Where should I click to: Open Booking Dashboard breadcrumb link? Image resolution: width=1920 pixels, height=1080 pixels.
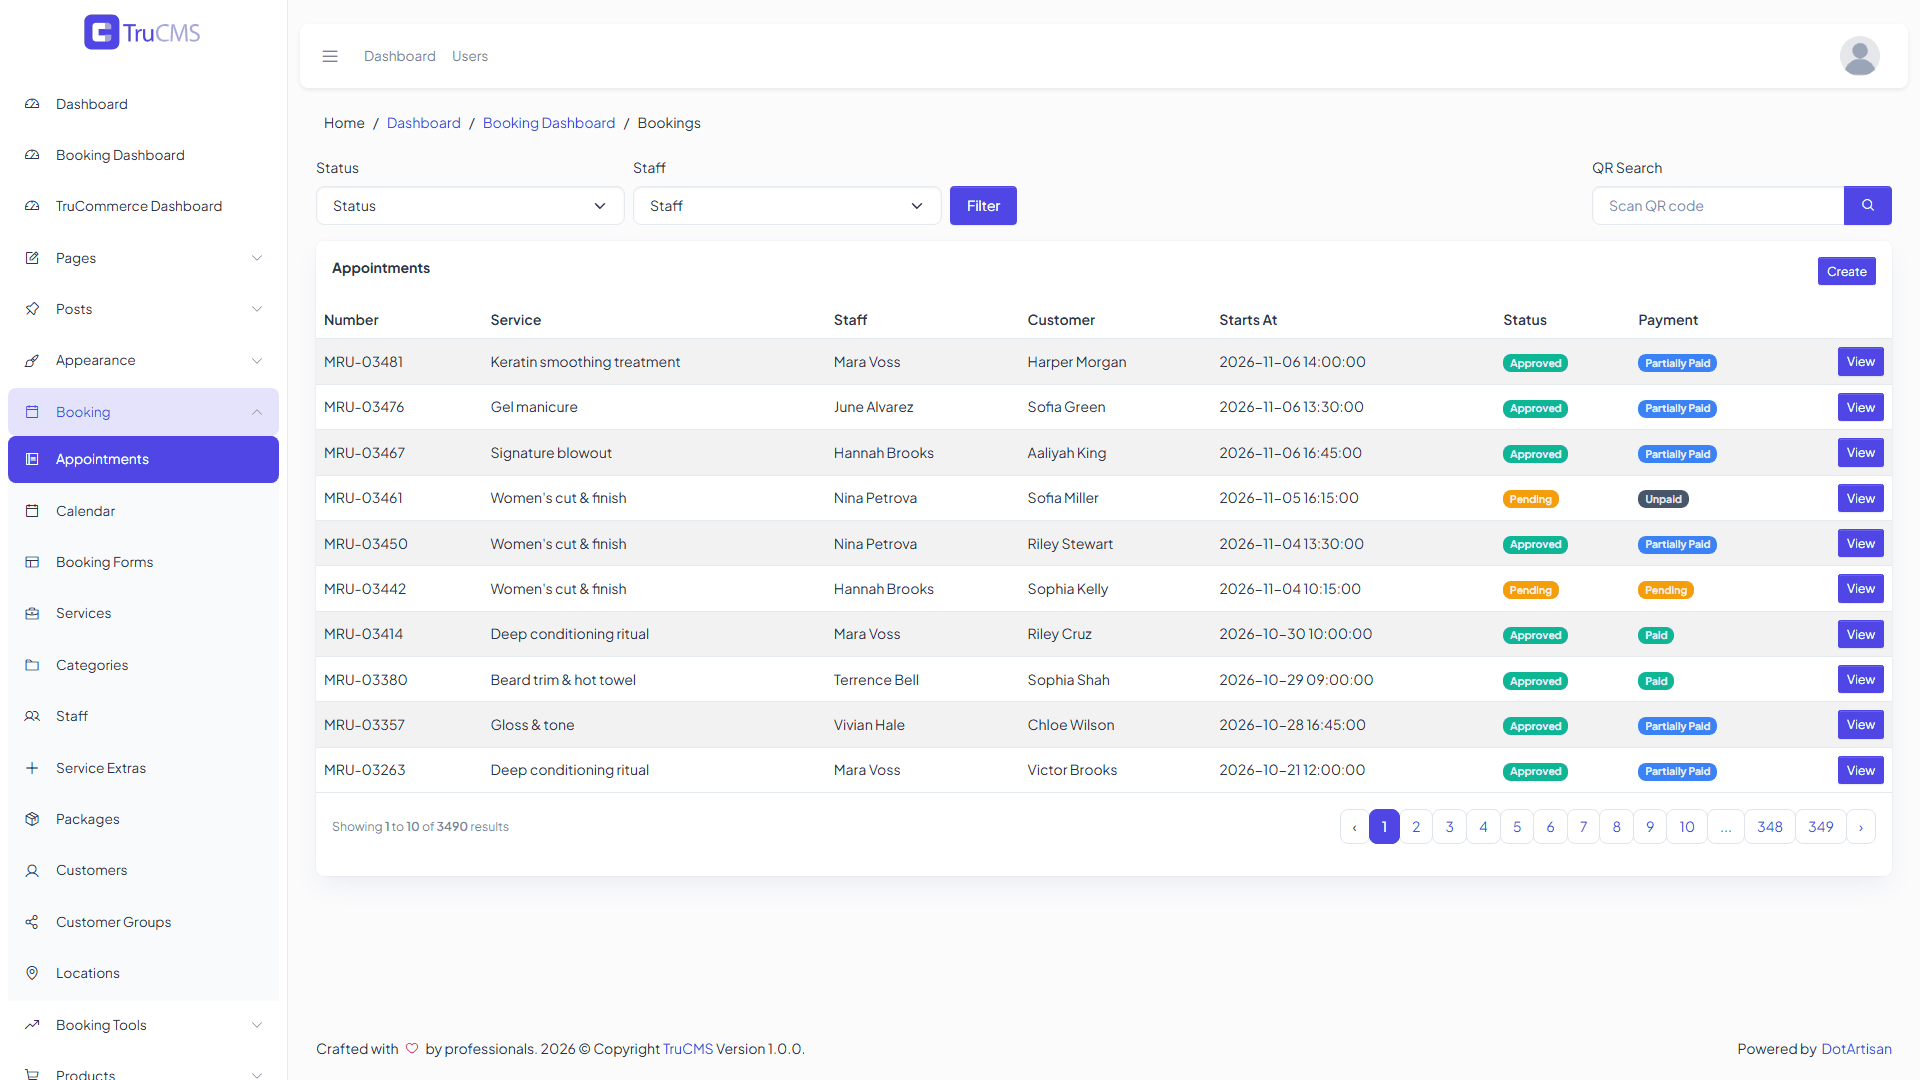point(549,123)
